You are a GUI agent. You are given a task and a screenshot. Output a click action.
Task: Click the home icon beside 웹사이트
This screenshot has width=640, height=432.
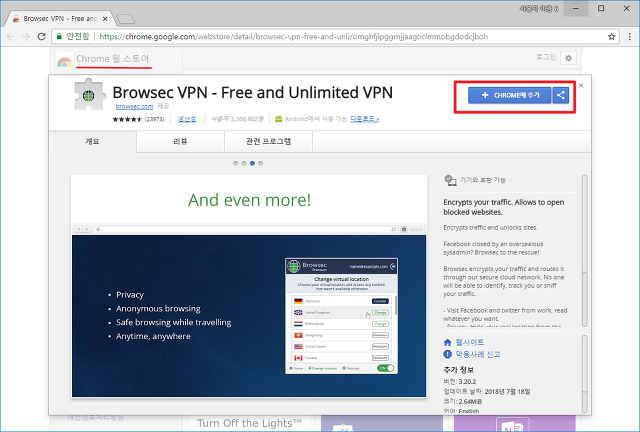448,342
